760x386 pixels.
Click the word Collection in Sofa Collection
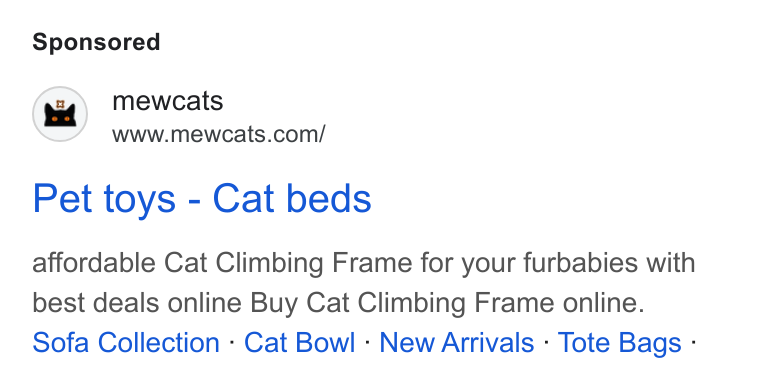(x=158, y=342)
